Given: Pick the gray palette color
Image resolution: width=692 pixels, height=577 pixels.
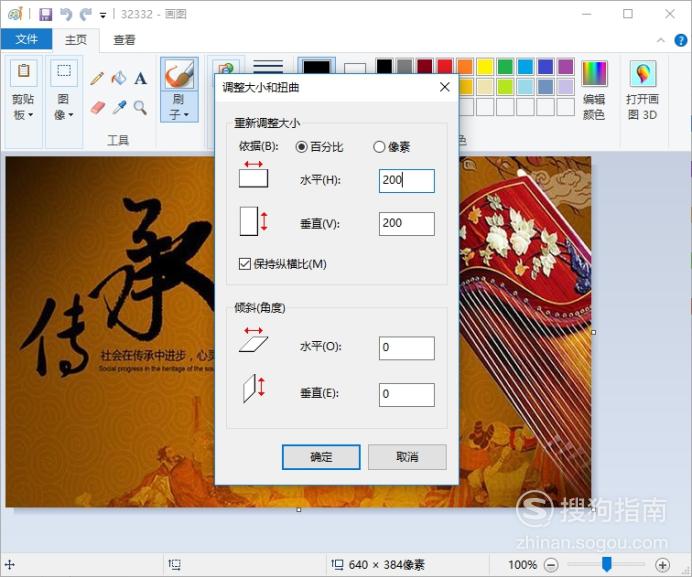Looking at the screenshot, I should [404, 67].
